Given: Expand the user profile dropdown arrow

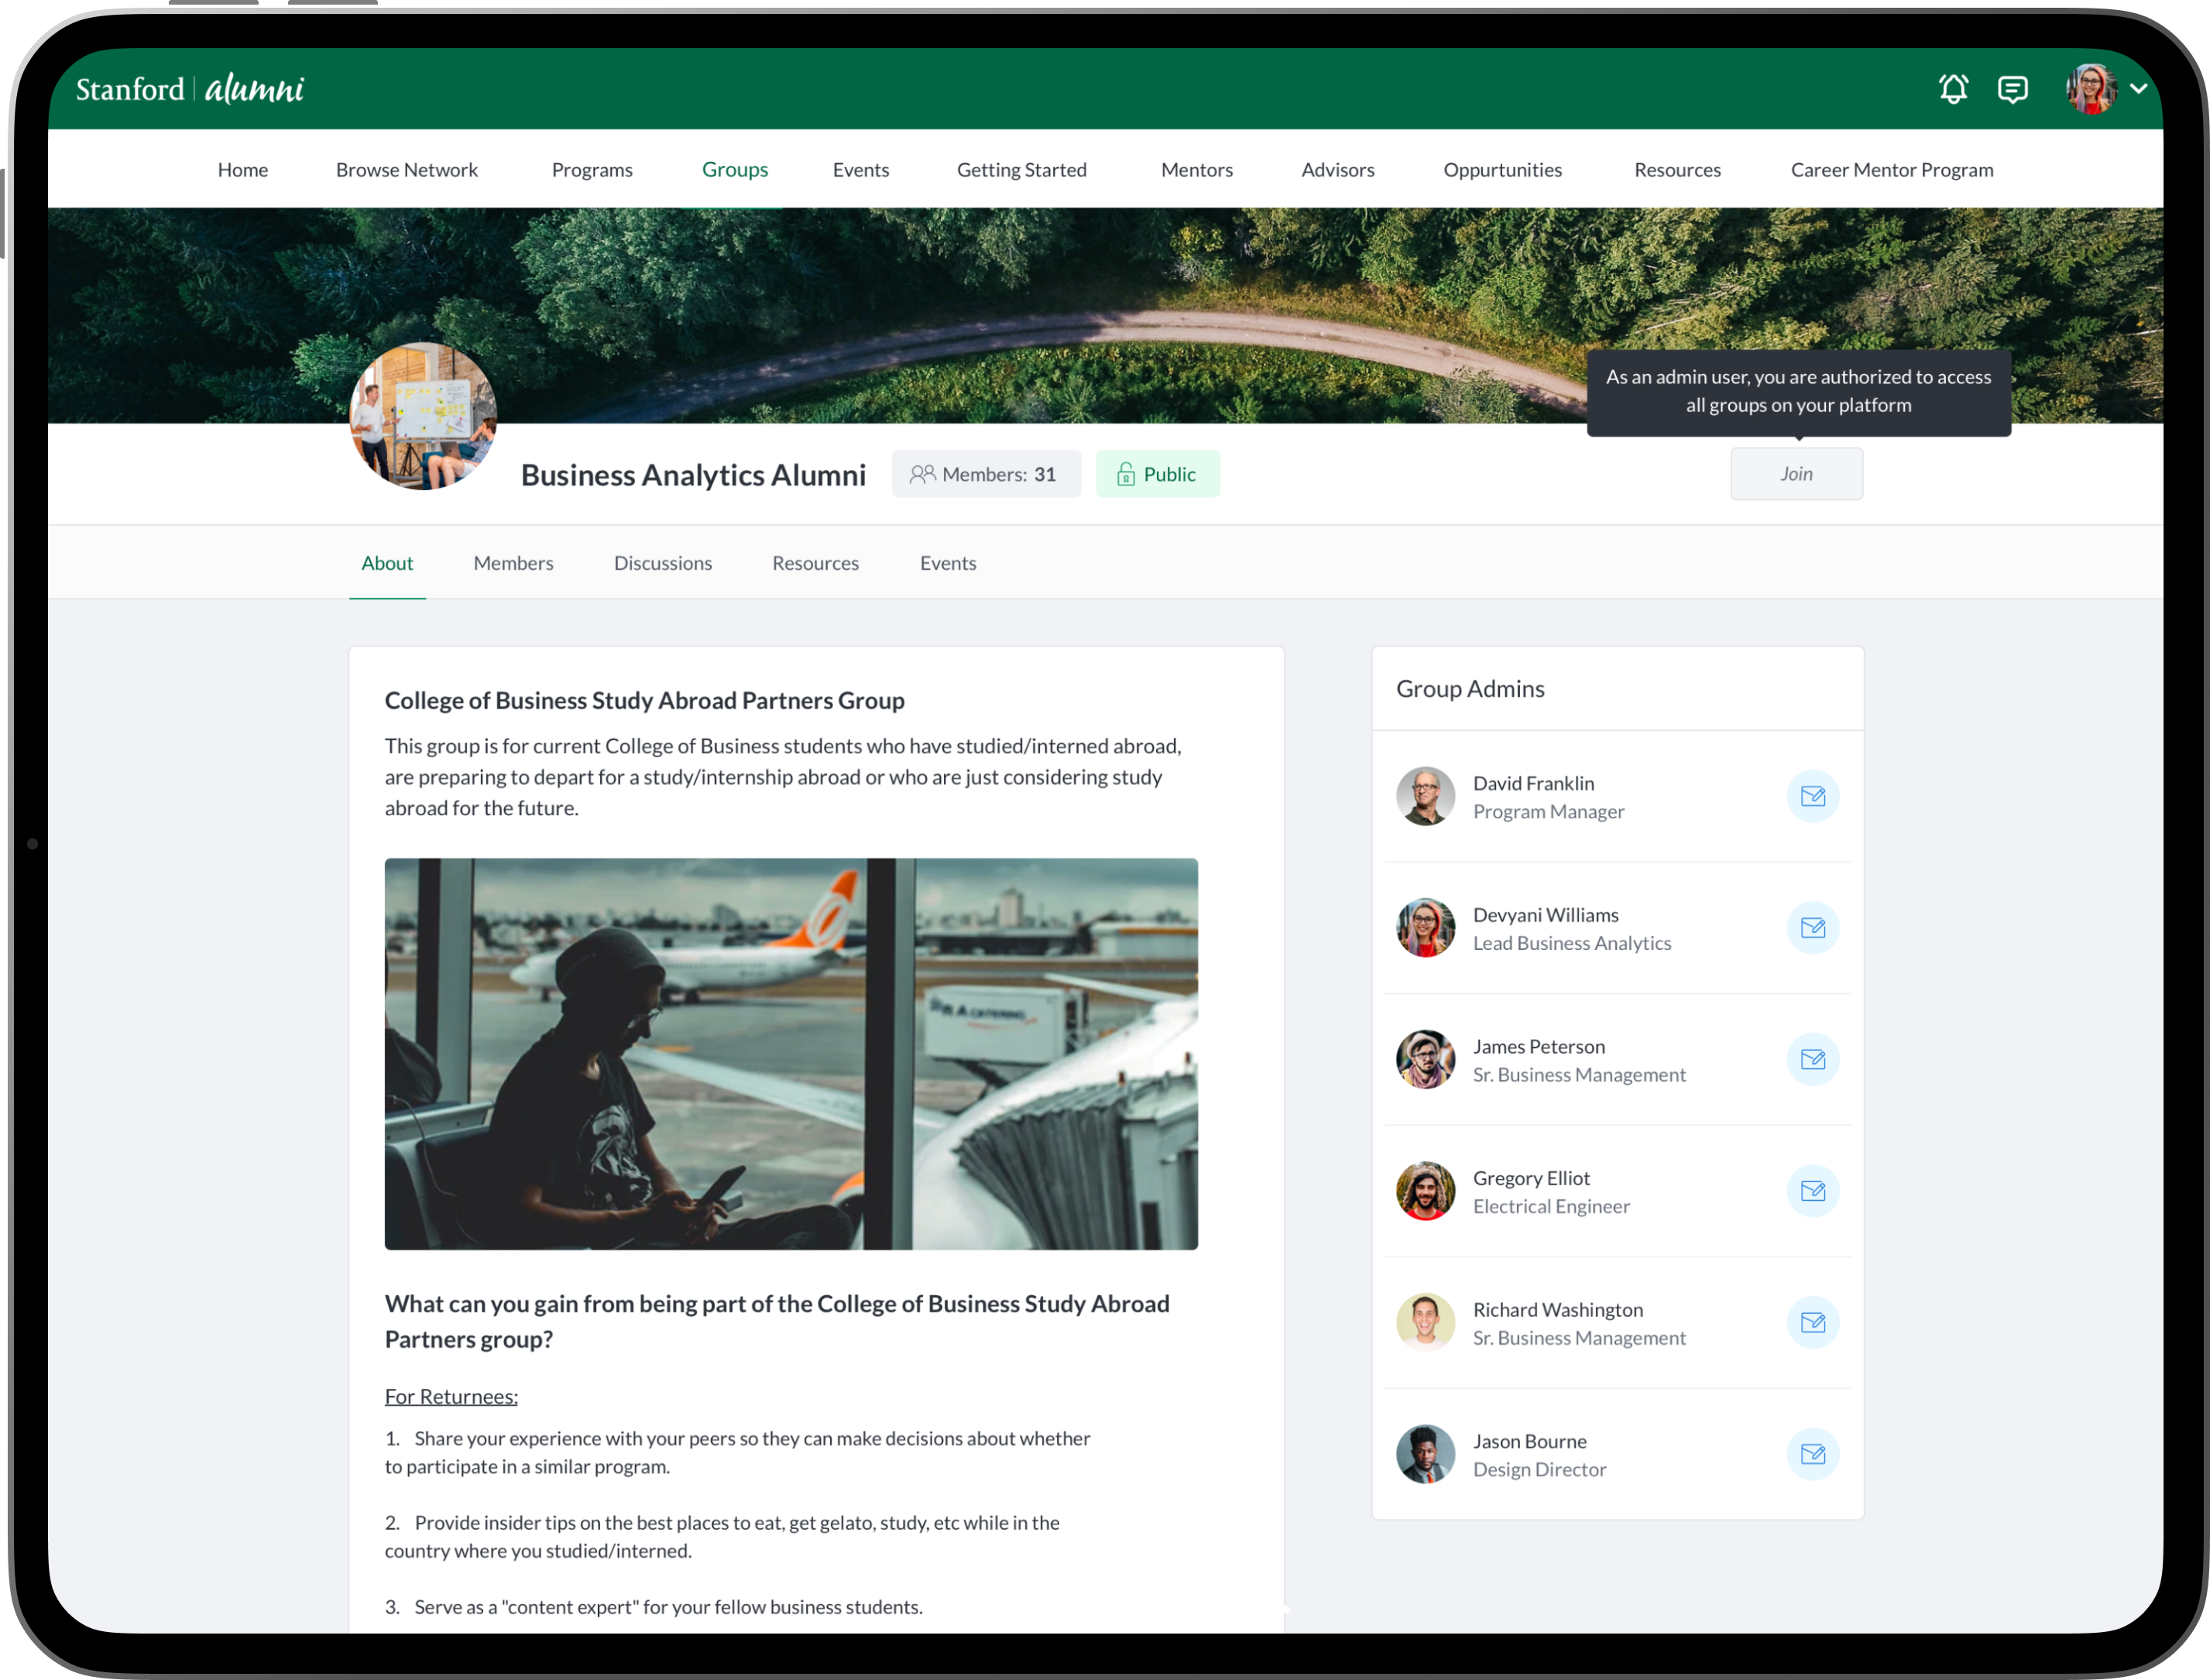Looking at the screenshot, I should click(2138, 89).
